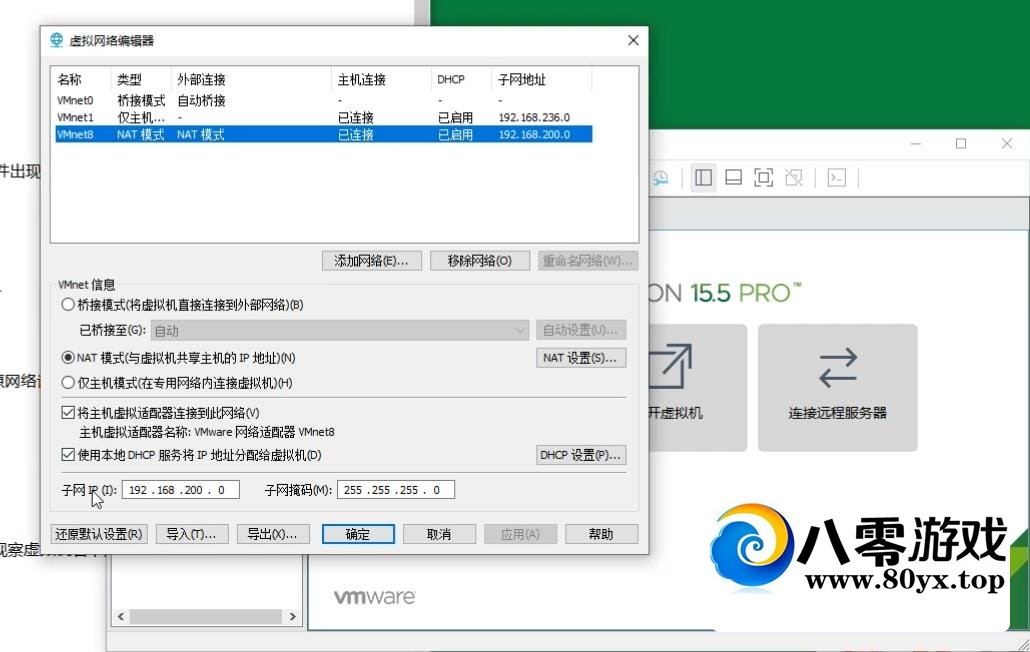
Task: Click left arrow of VMware library horizontal scrollbar
Action: 121,617
